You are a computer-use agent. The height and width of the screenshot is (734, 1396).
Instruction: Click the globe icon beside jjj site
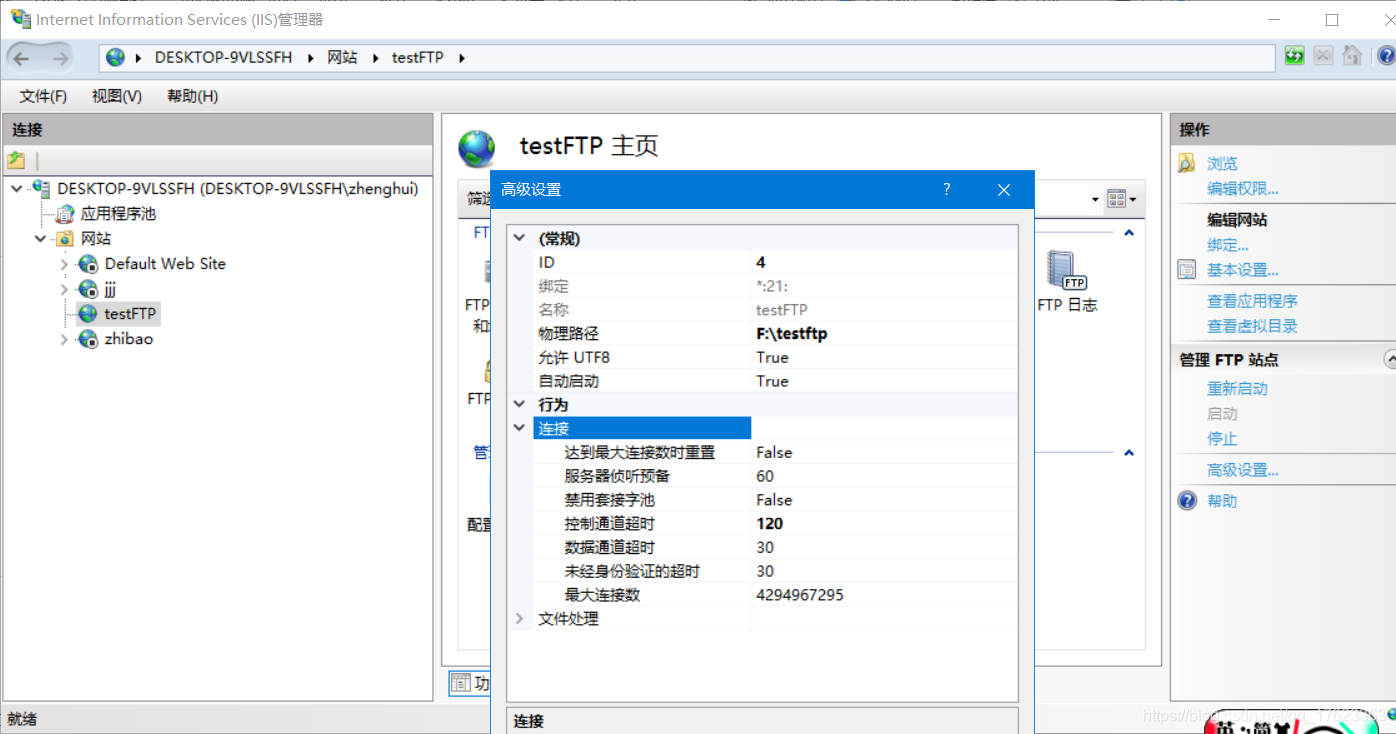88,289
